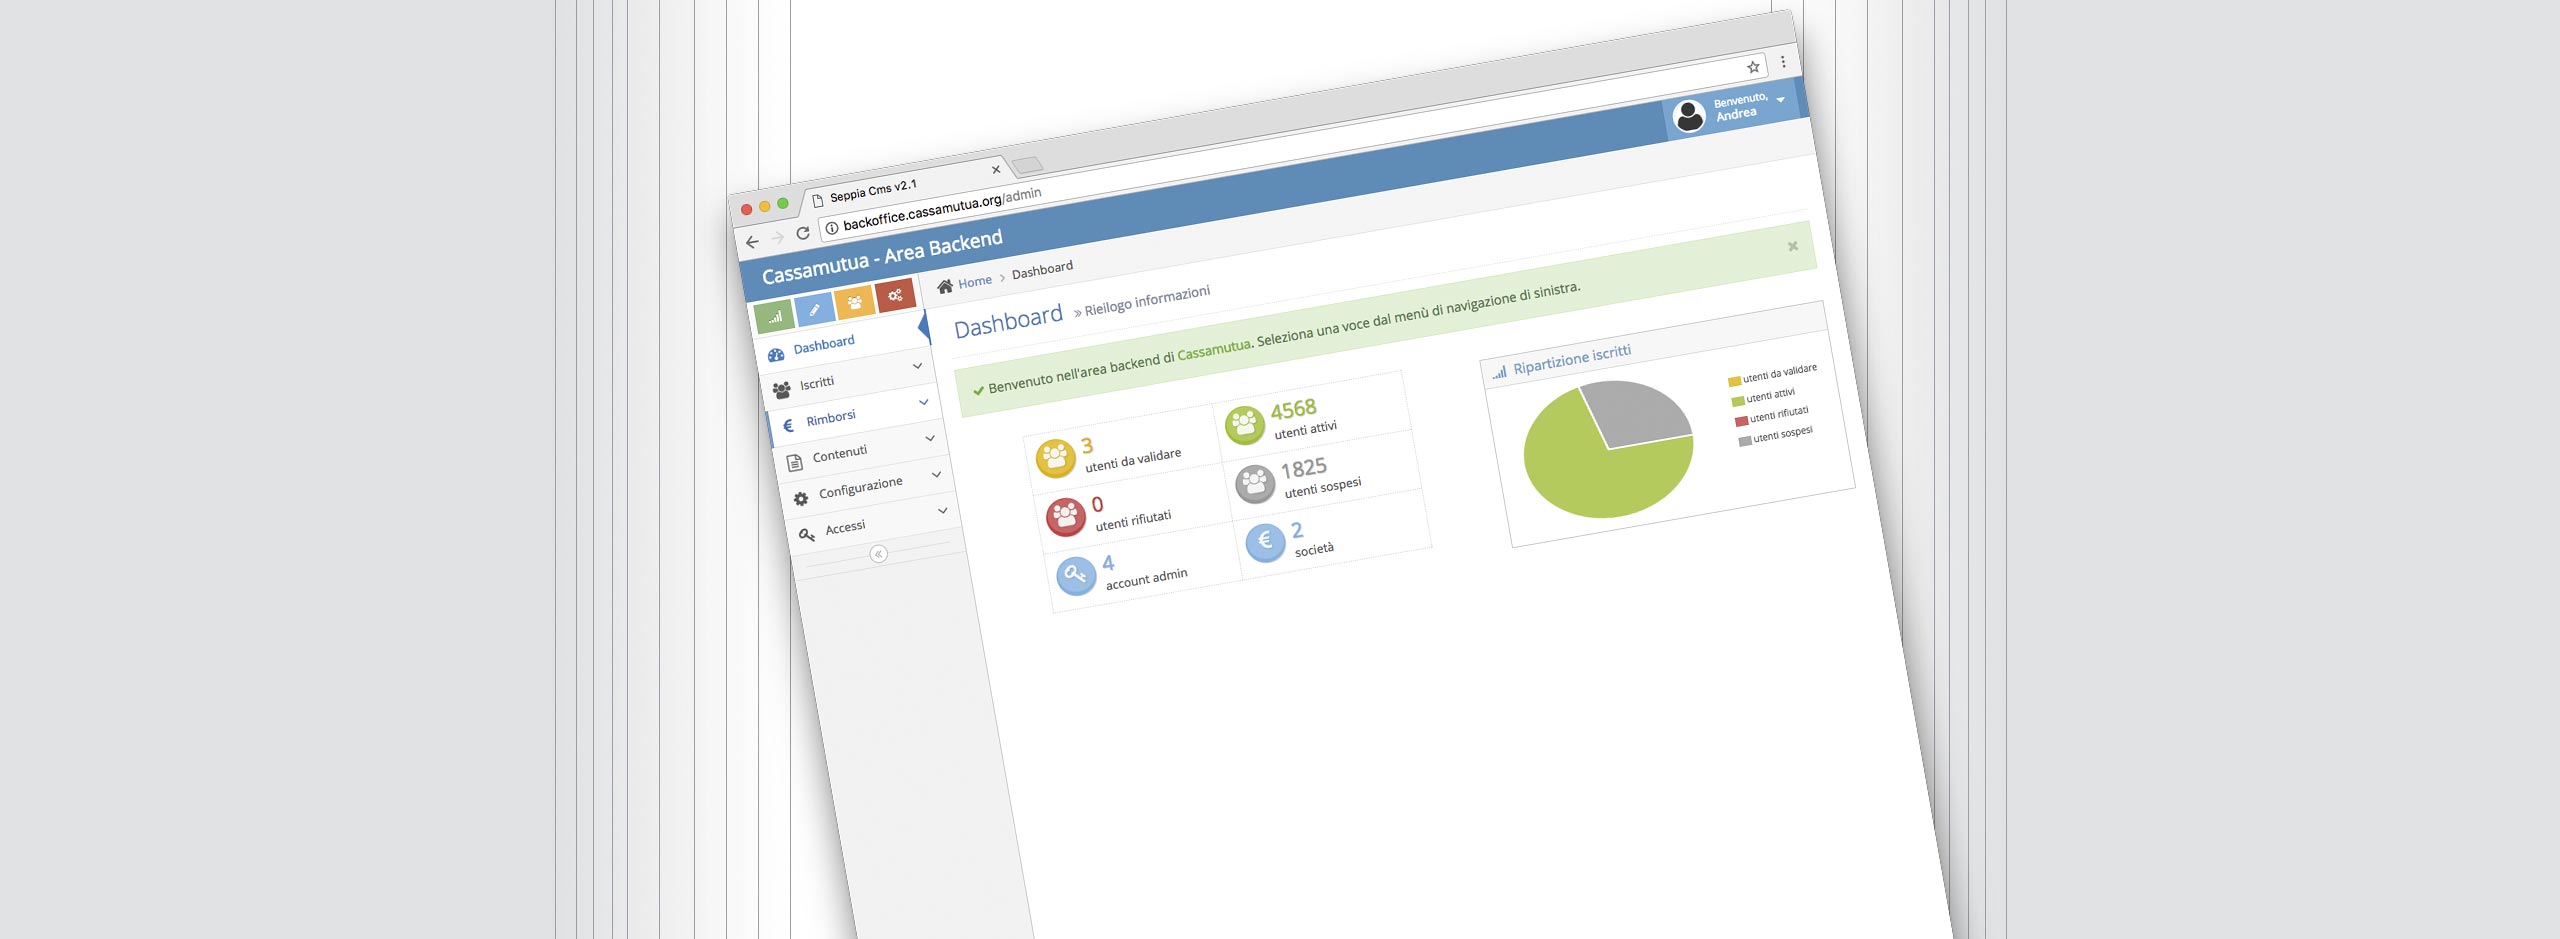Open the browser three-dot menu

click(1783, 62)
